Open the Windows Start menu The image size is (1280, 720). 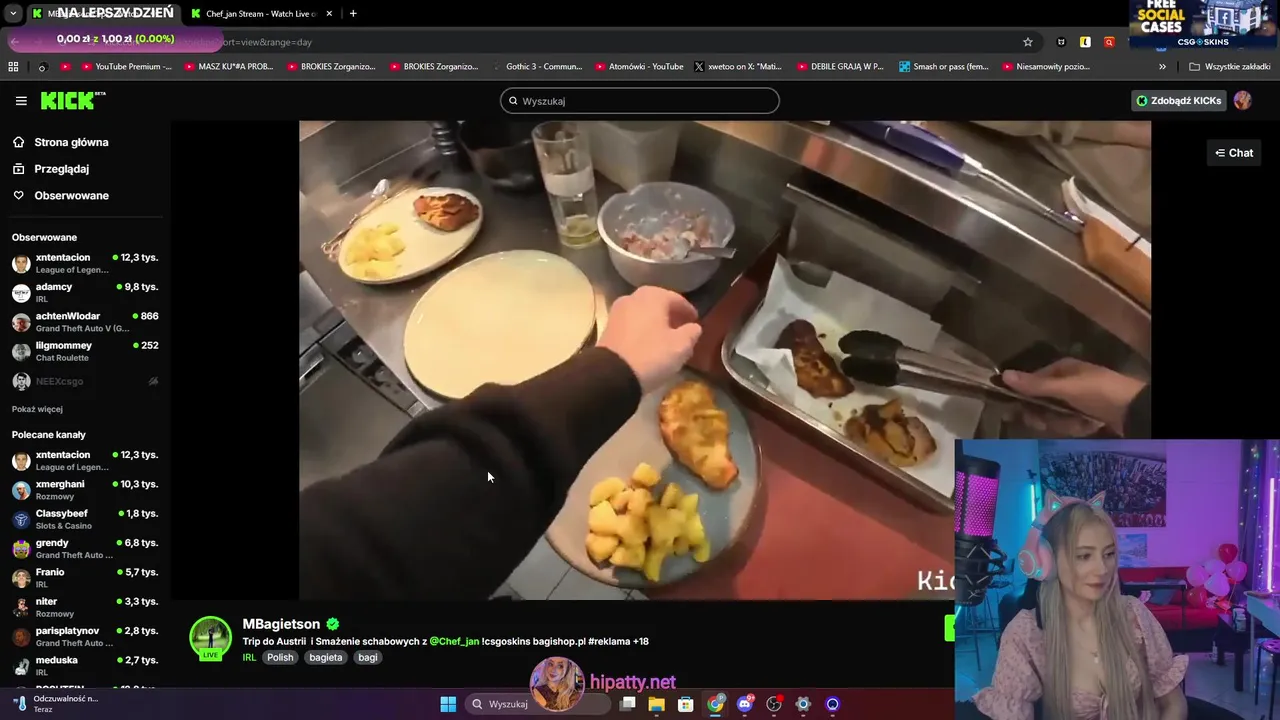448,704
